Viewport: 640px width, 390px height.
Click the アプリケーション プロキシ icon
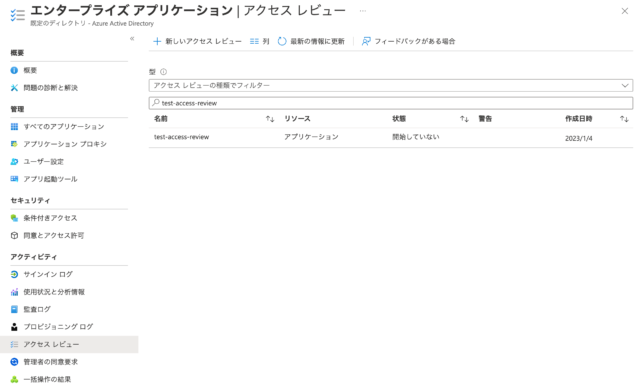click(14, 144)
